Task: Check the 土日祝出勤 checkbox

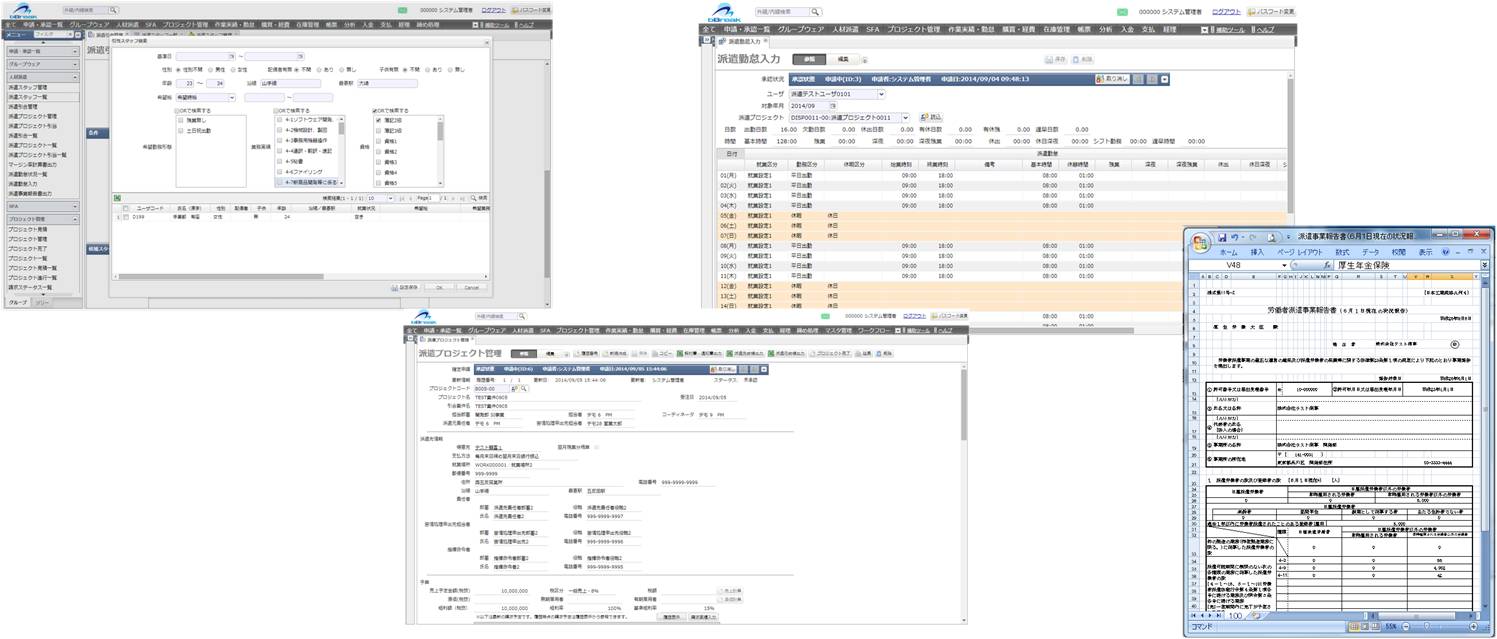Action: coord(179,131)
